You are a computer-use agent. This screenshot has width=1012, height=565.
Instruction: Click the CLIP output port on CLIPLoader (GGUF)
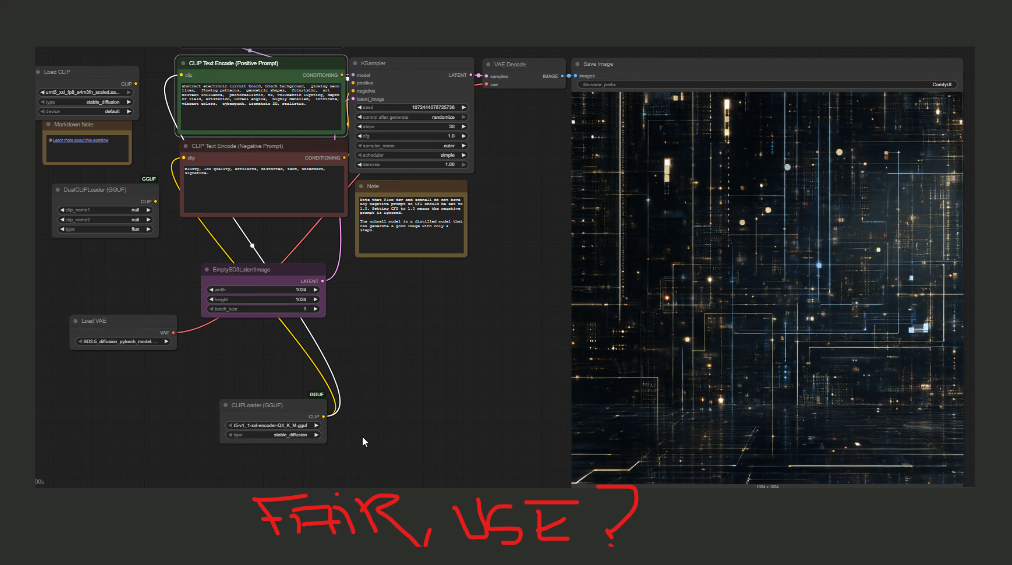coord(324,416)
